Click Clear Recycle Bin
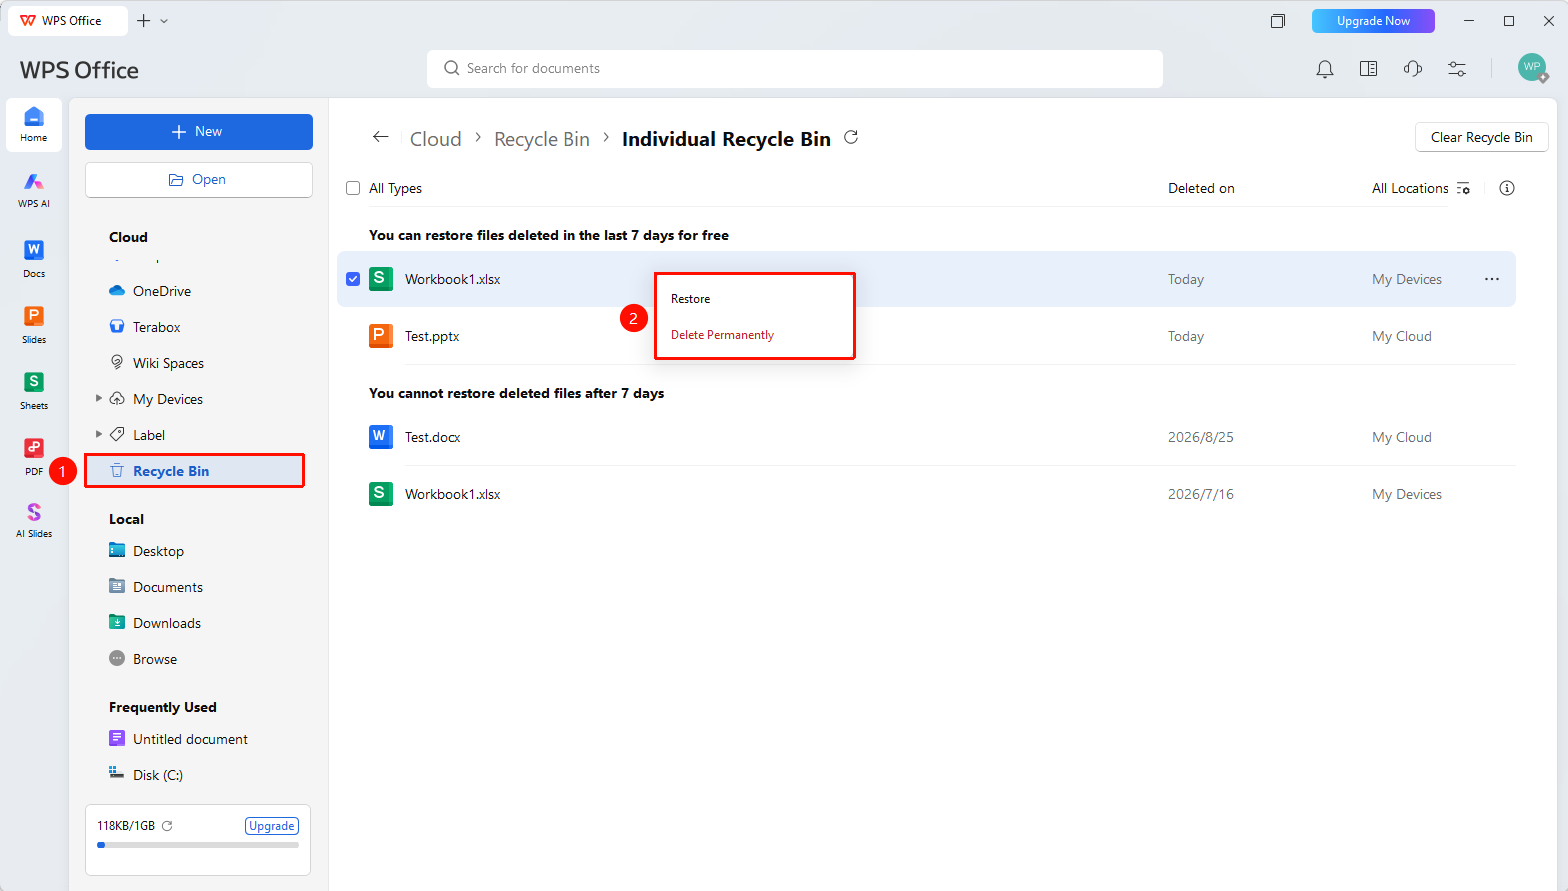The width and height of the screenshot is (1568, 891). click(x=1482, y=137)
